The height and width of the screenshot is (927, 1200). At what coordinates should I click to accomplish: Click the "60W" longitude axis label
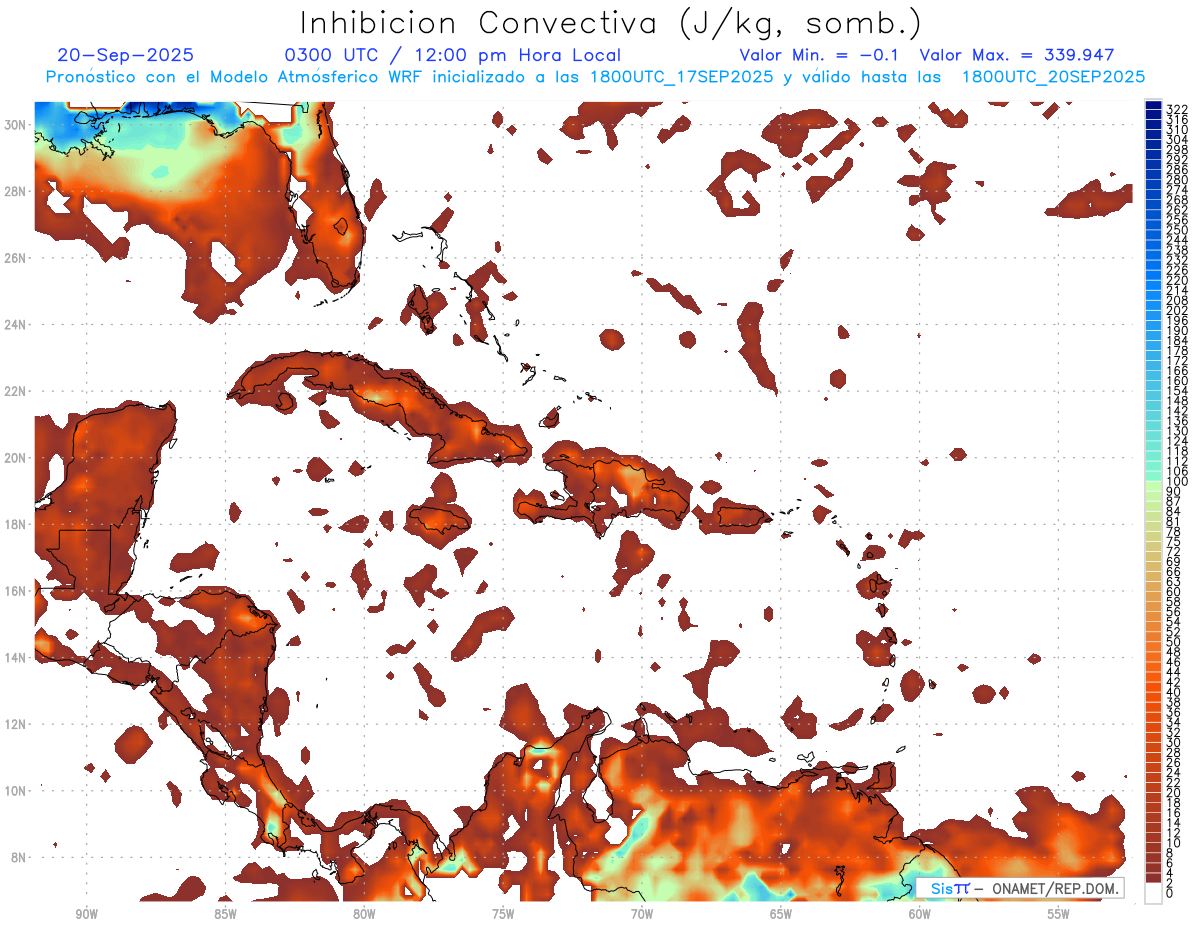920,914
